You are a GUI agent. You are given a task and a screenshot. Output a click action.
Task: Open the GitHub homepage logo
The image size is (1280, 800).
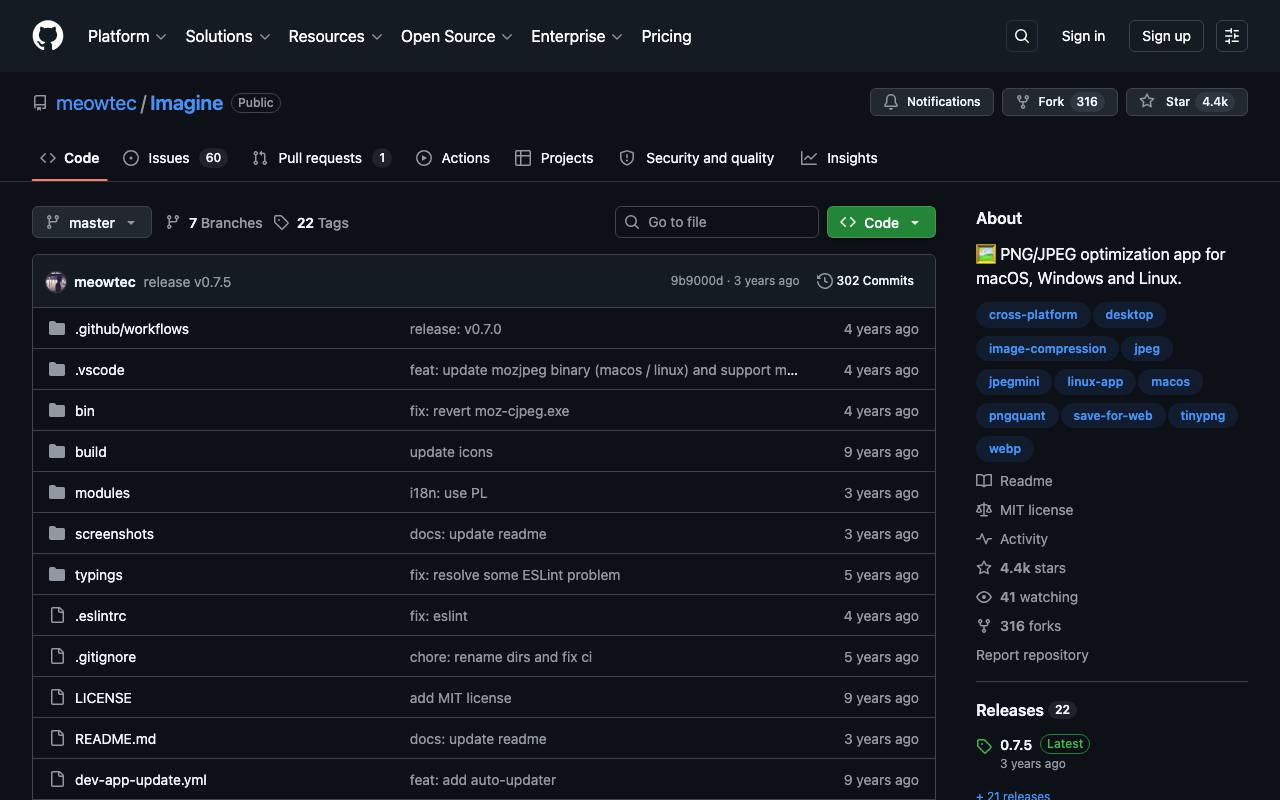pos(48,36)
